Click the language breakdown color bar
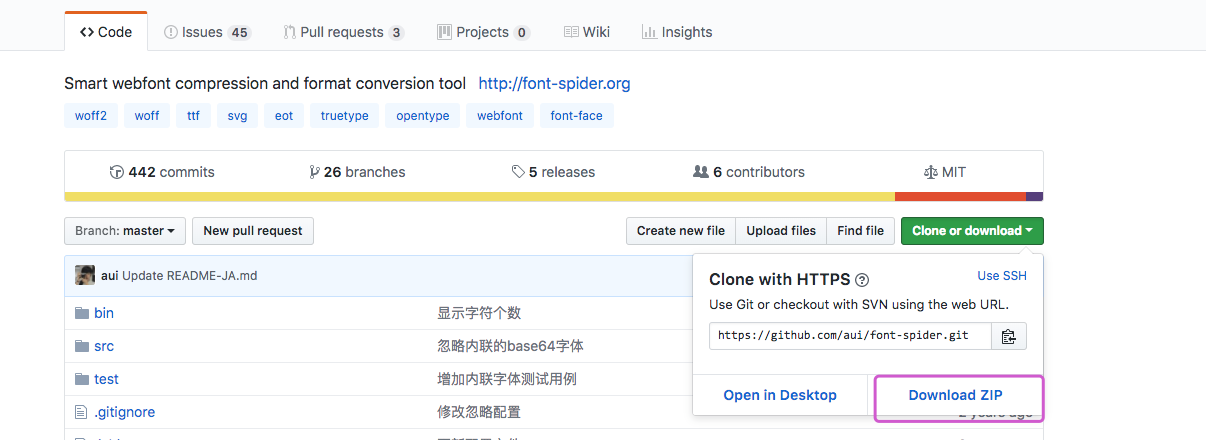 [554, 197]
